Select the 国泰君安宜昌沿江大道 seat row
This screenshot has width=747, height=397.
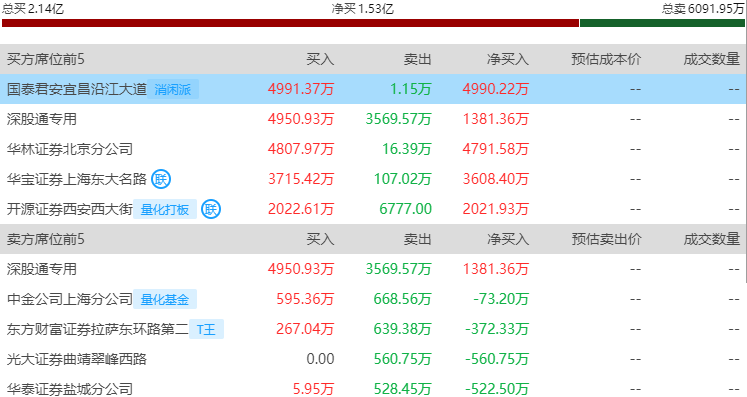[374, 89]
